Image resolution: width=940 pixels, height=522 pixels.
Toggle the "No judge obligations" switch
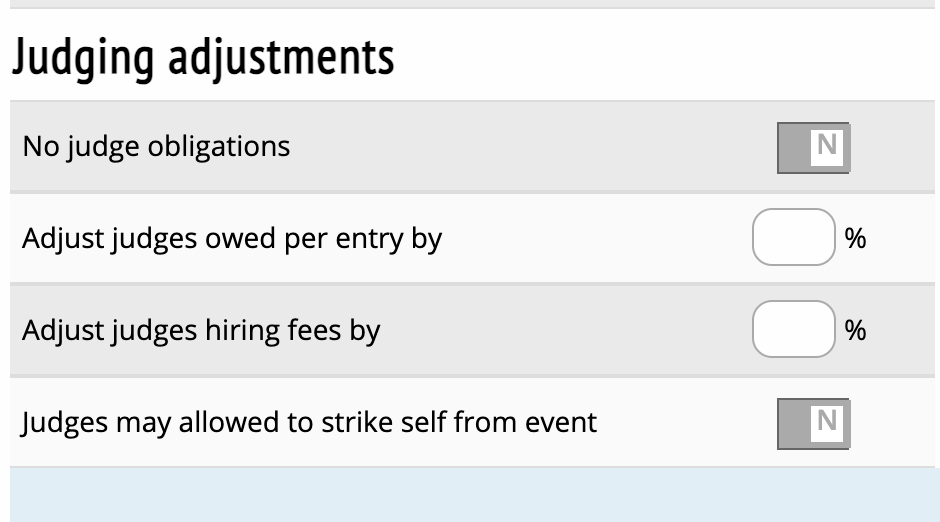[x=813, y=147]
